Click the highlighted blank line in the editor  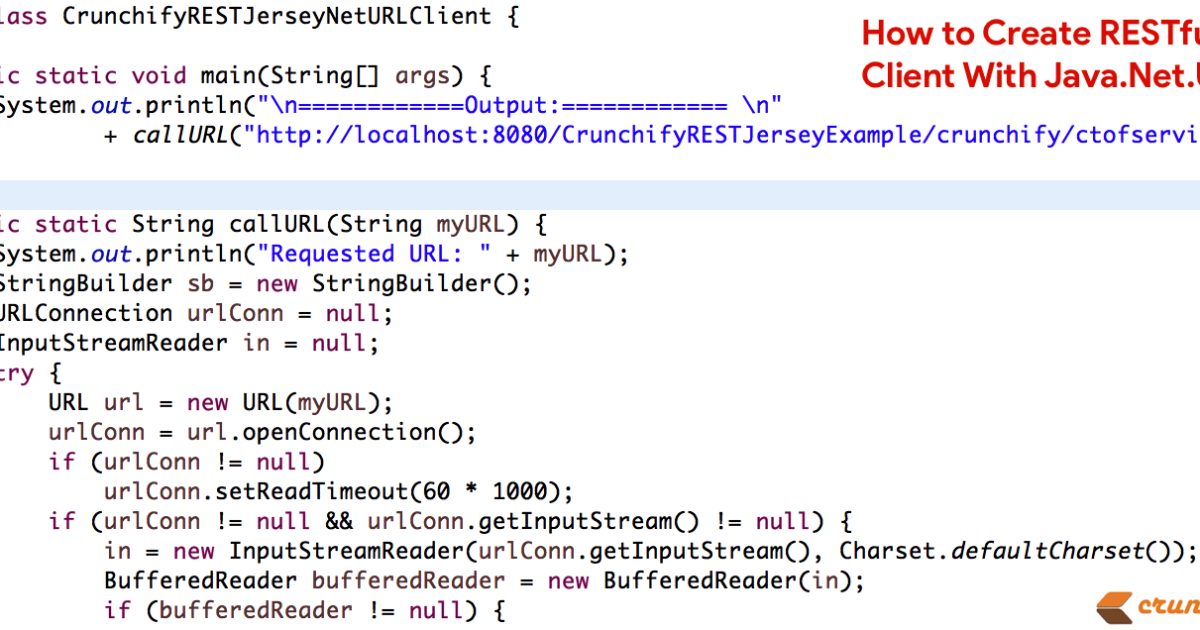pos(600,195)
